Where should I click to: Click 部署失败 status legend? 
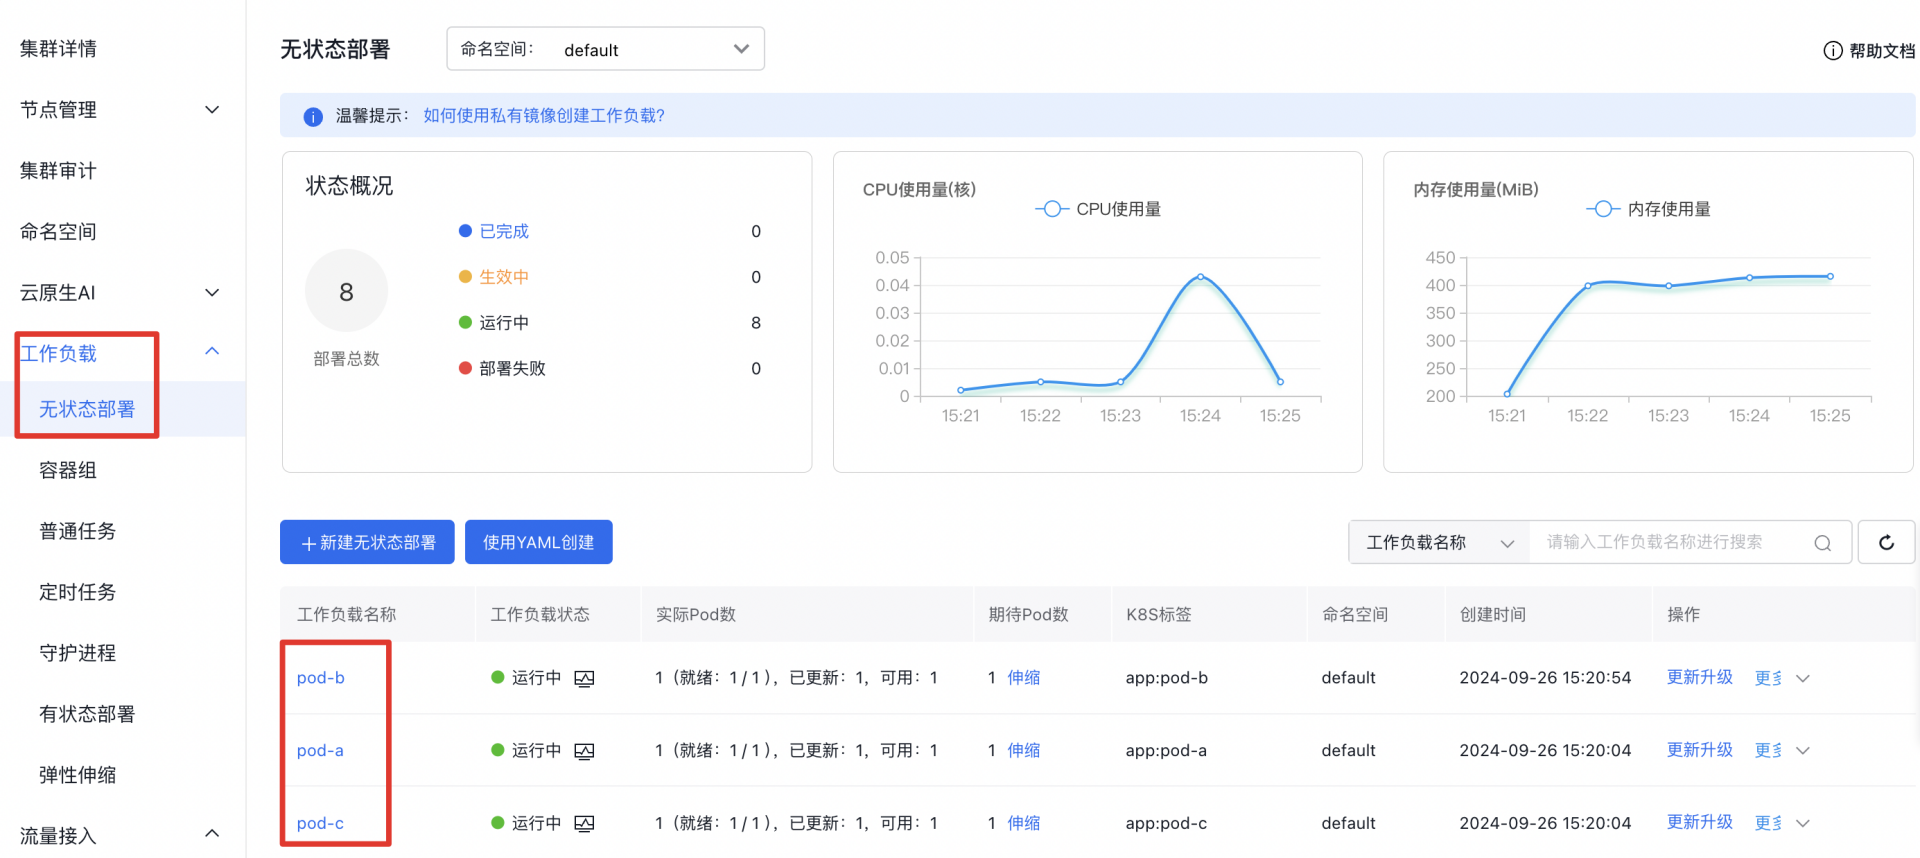coord(502,369)
